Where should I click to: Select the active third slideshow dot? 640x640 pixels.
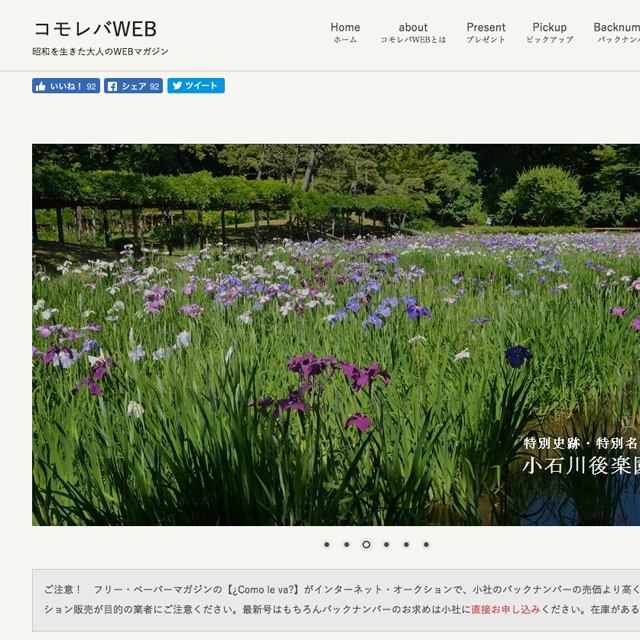(x=367, y=544)
